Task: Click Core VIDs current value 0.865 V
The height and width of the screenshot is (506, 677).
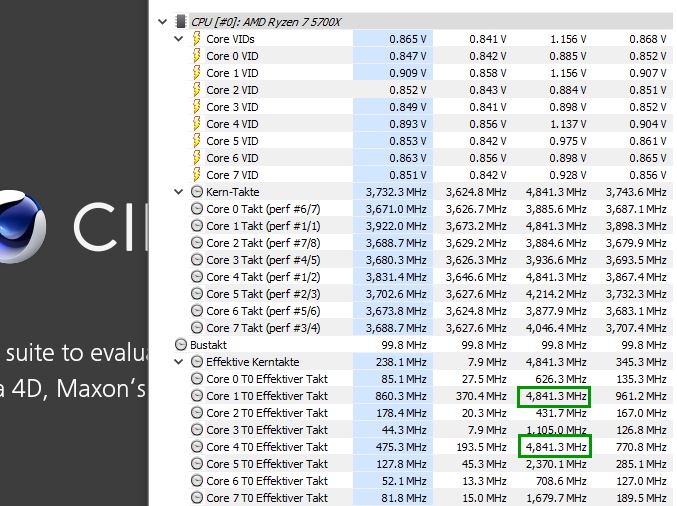Action: click(x=408, y=39)
